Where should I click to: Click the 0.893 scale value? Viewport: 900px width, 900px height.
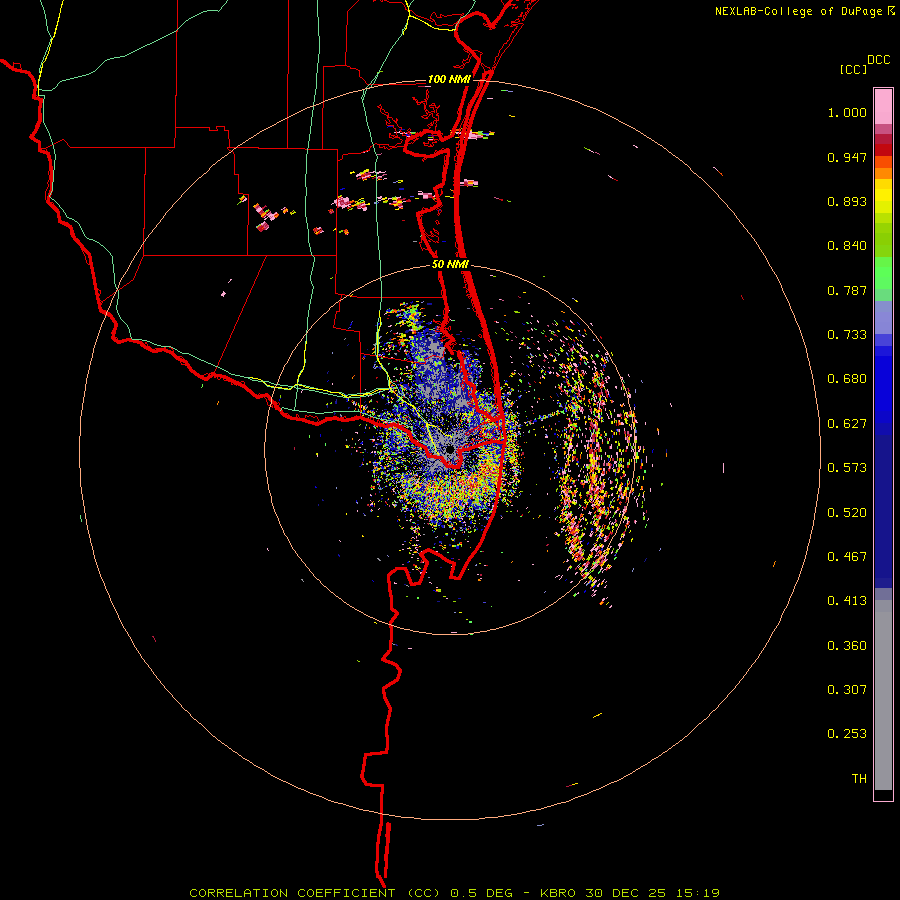click(x=847, y=201)
